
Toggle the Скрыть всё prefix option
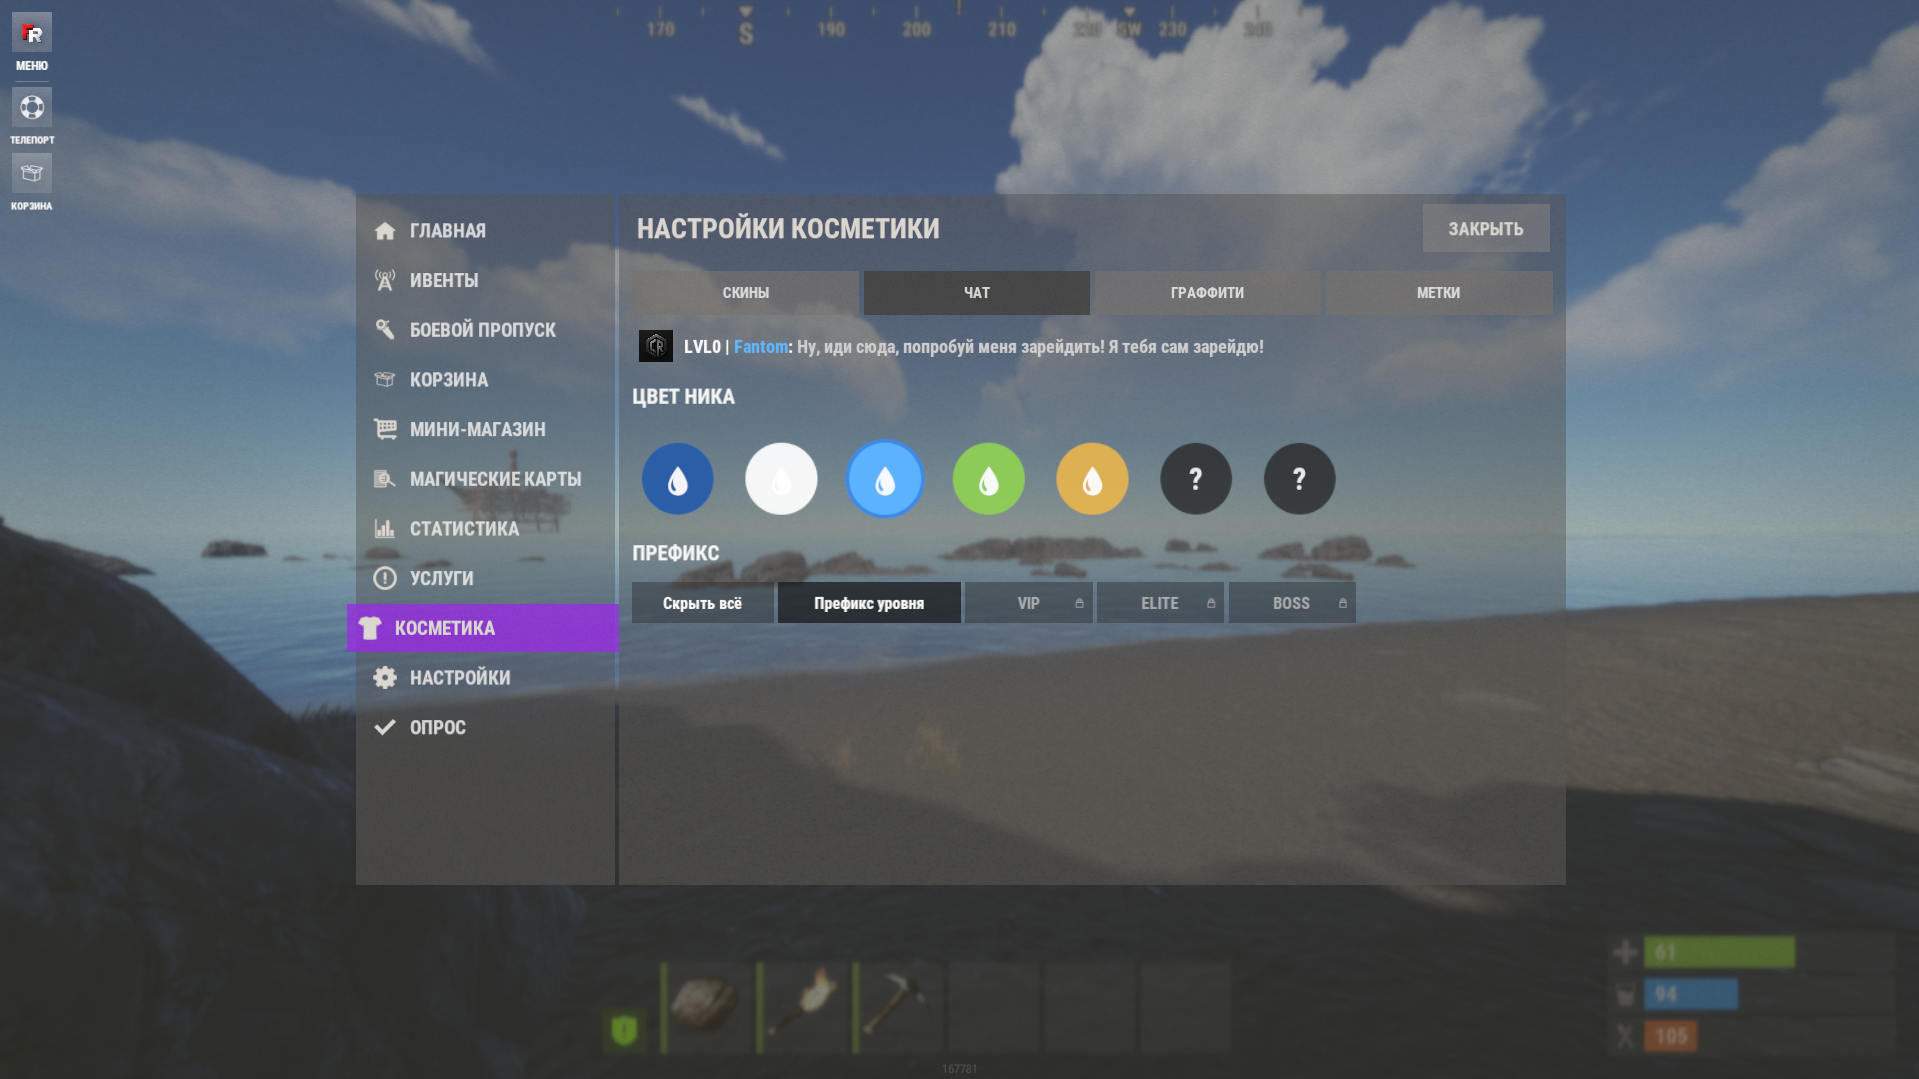(x=702, y=603)
